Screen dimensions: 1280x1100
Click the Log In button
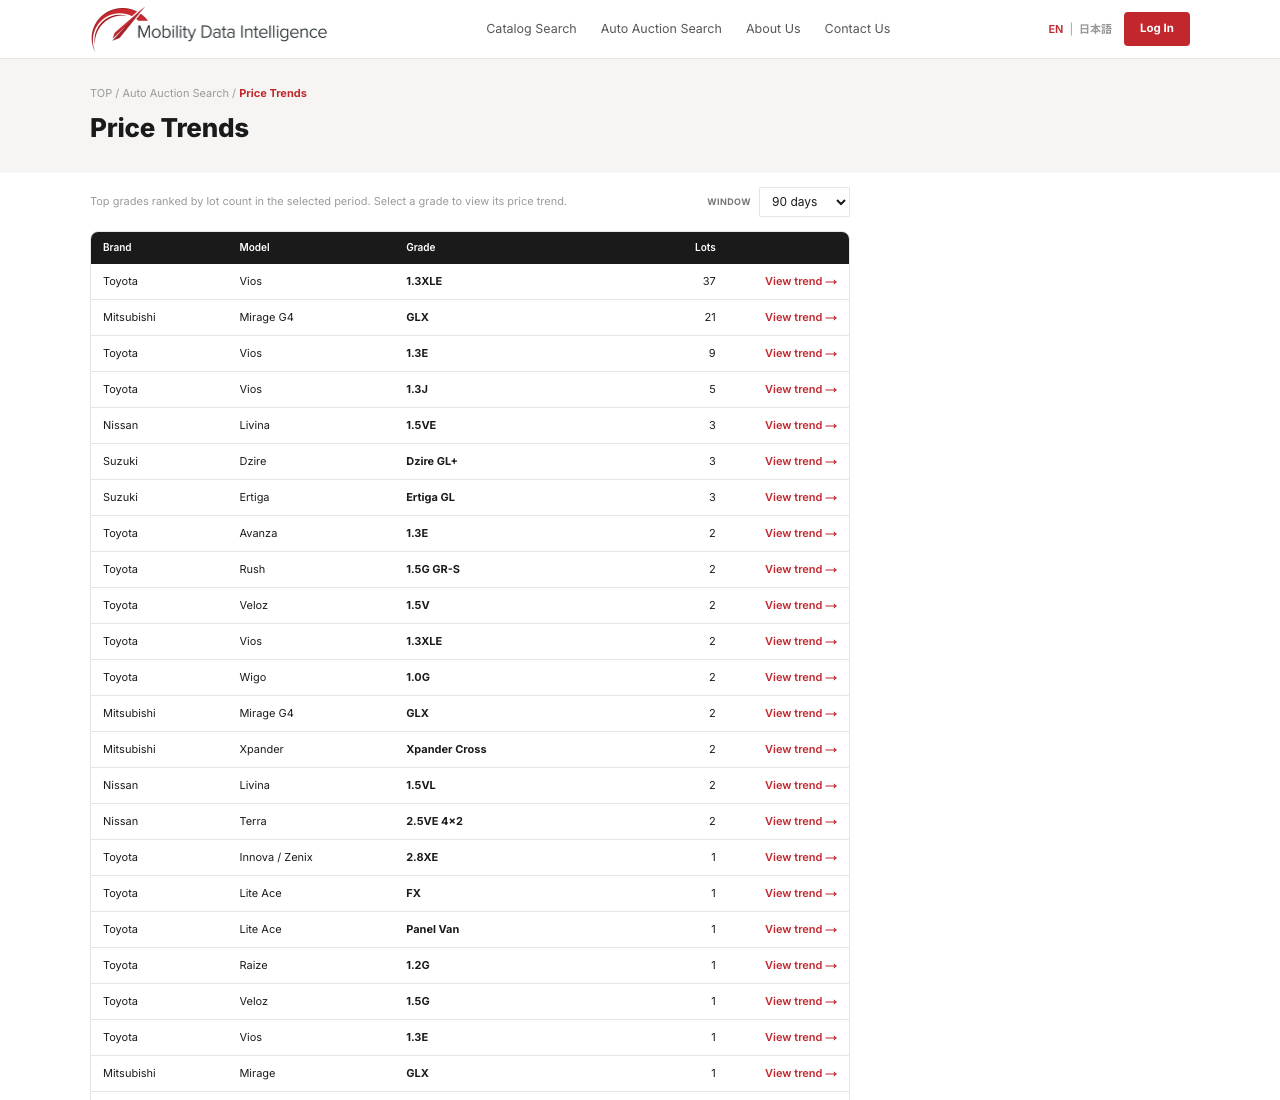click(1157, 29)
